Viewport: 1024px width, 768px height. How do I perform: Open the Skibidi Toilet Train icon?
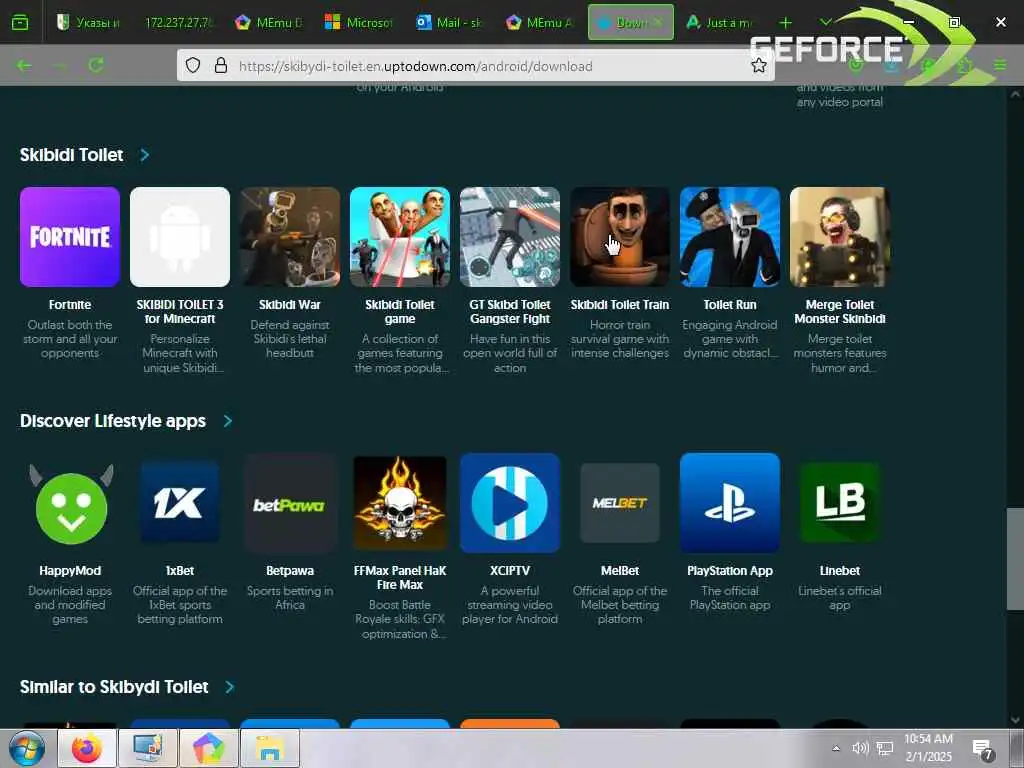(620, 236)
